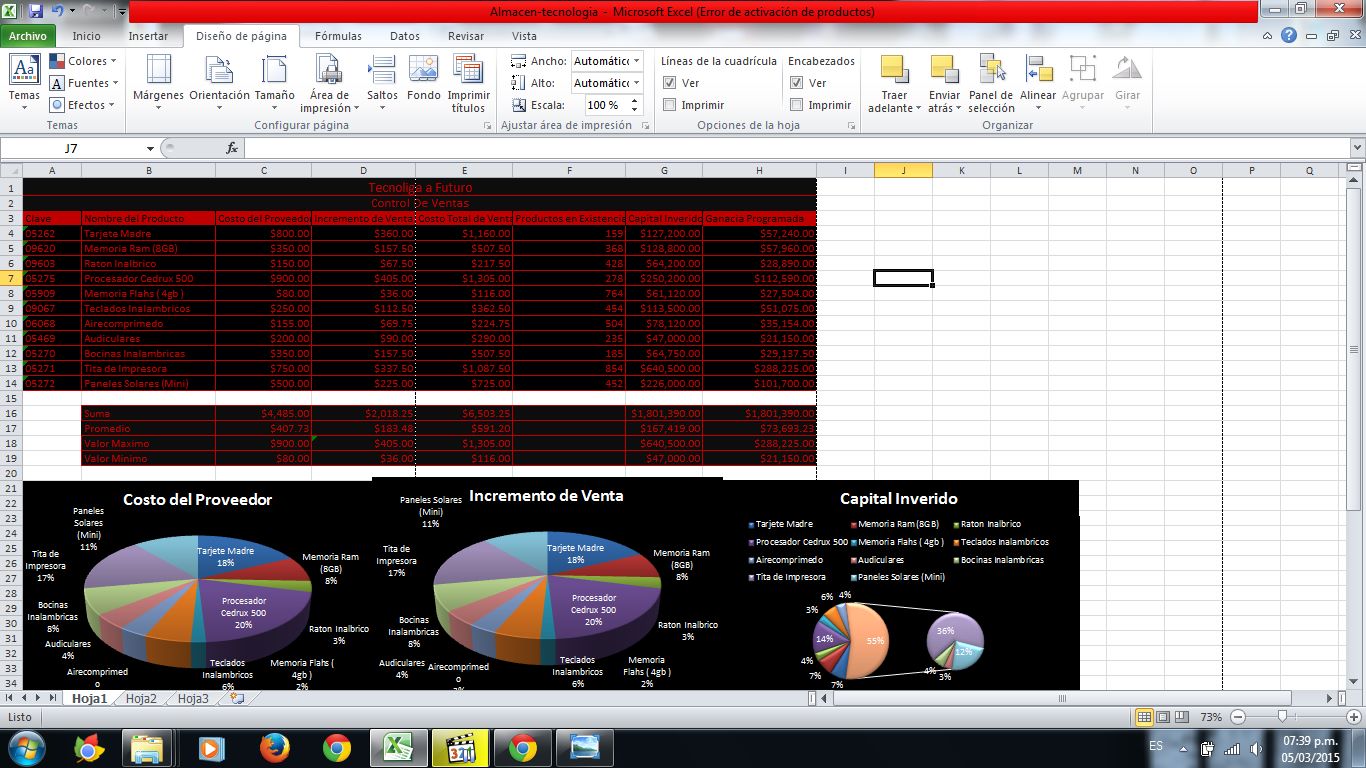The height and width of the screenshot is (768, 1366).
Task: Open the Colores theme colors dropdown
Action: pos(85,61)
